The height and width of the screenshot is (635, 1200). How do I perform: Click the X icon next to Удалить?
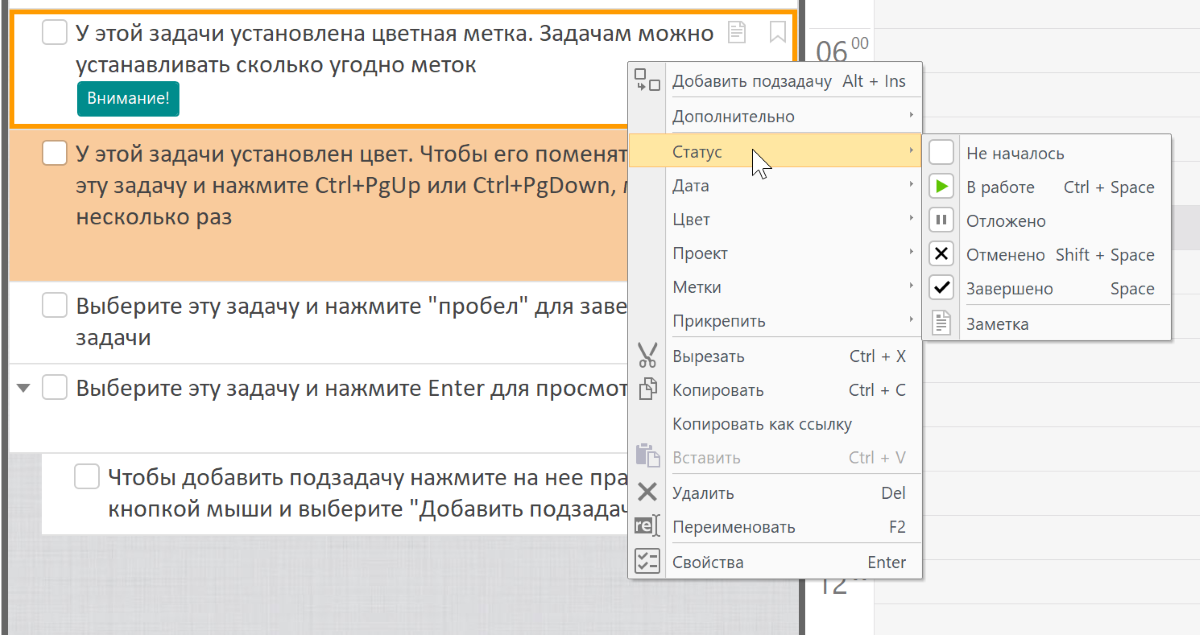pos(647,492)
